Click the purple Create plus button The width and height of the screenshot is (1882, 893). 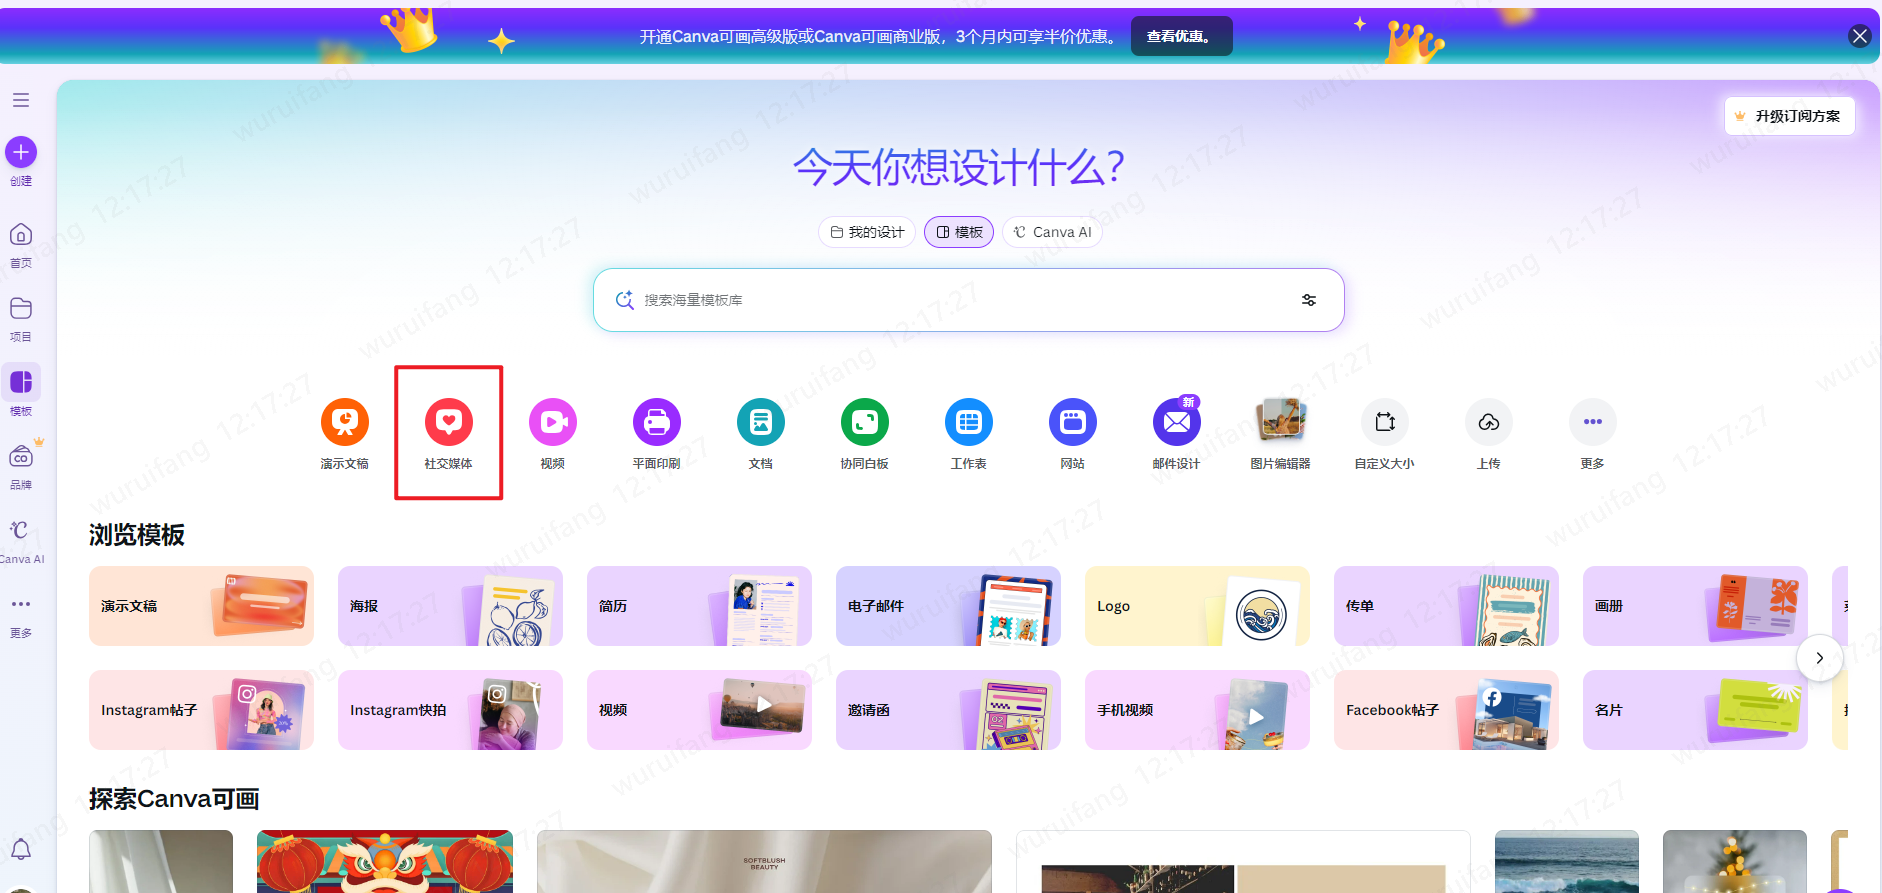(21, 152)
